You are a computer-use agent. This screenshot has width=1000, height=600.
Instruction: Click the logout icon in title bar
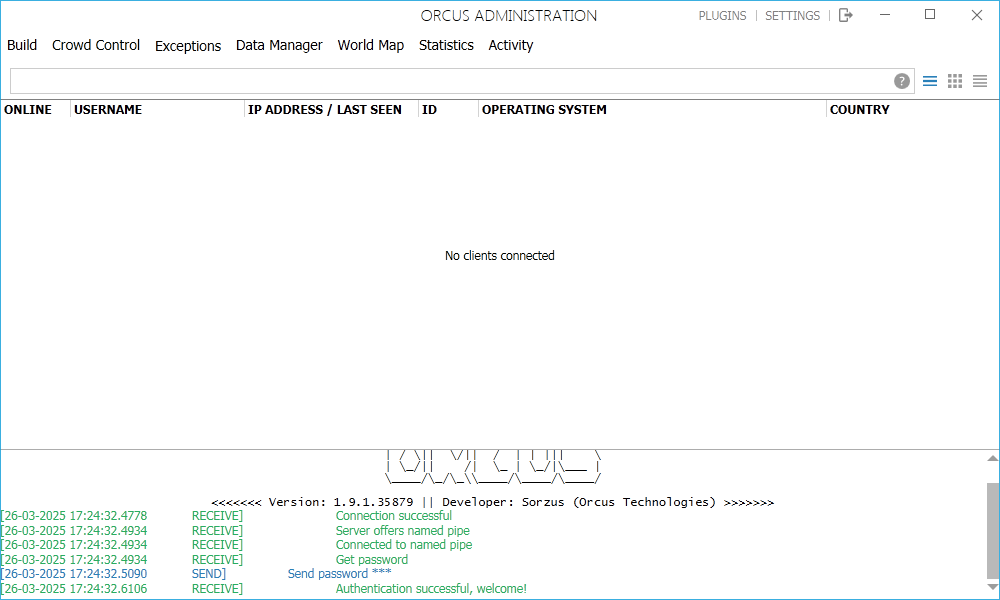[x=846, y=15]
